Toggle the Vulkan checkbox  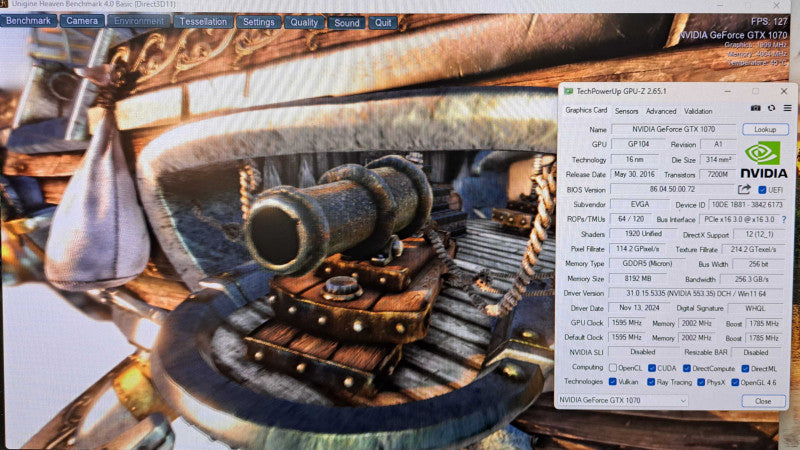(x=613, y=382)
